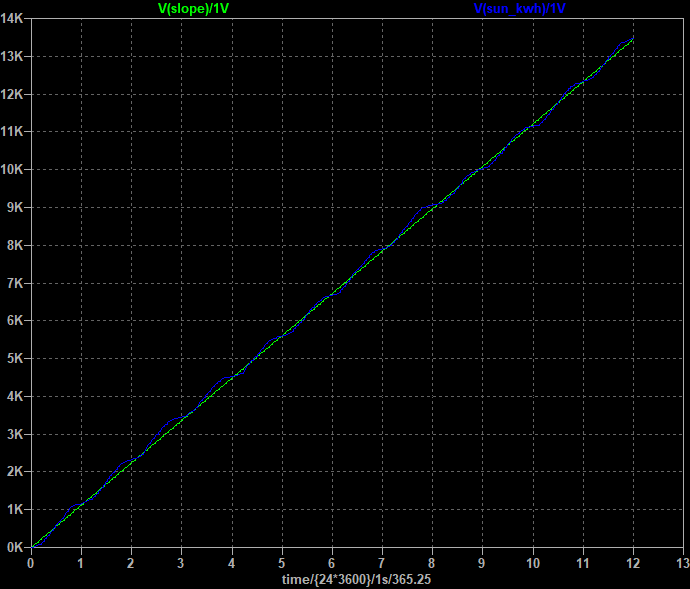Open the time axis expression label
690x589 pixels.
tap(356, 579)
